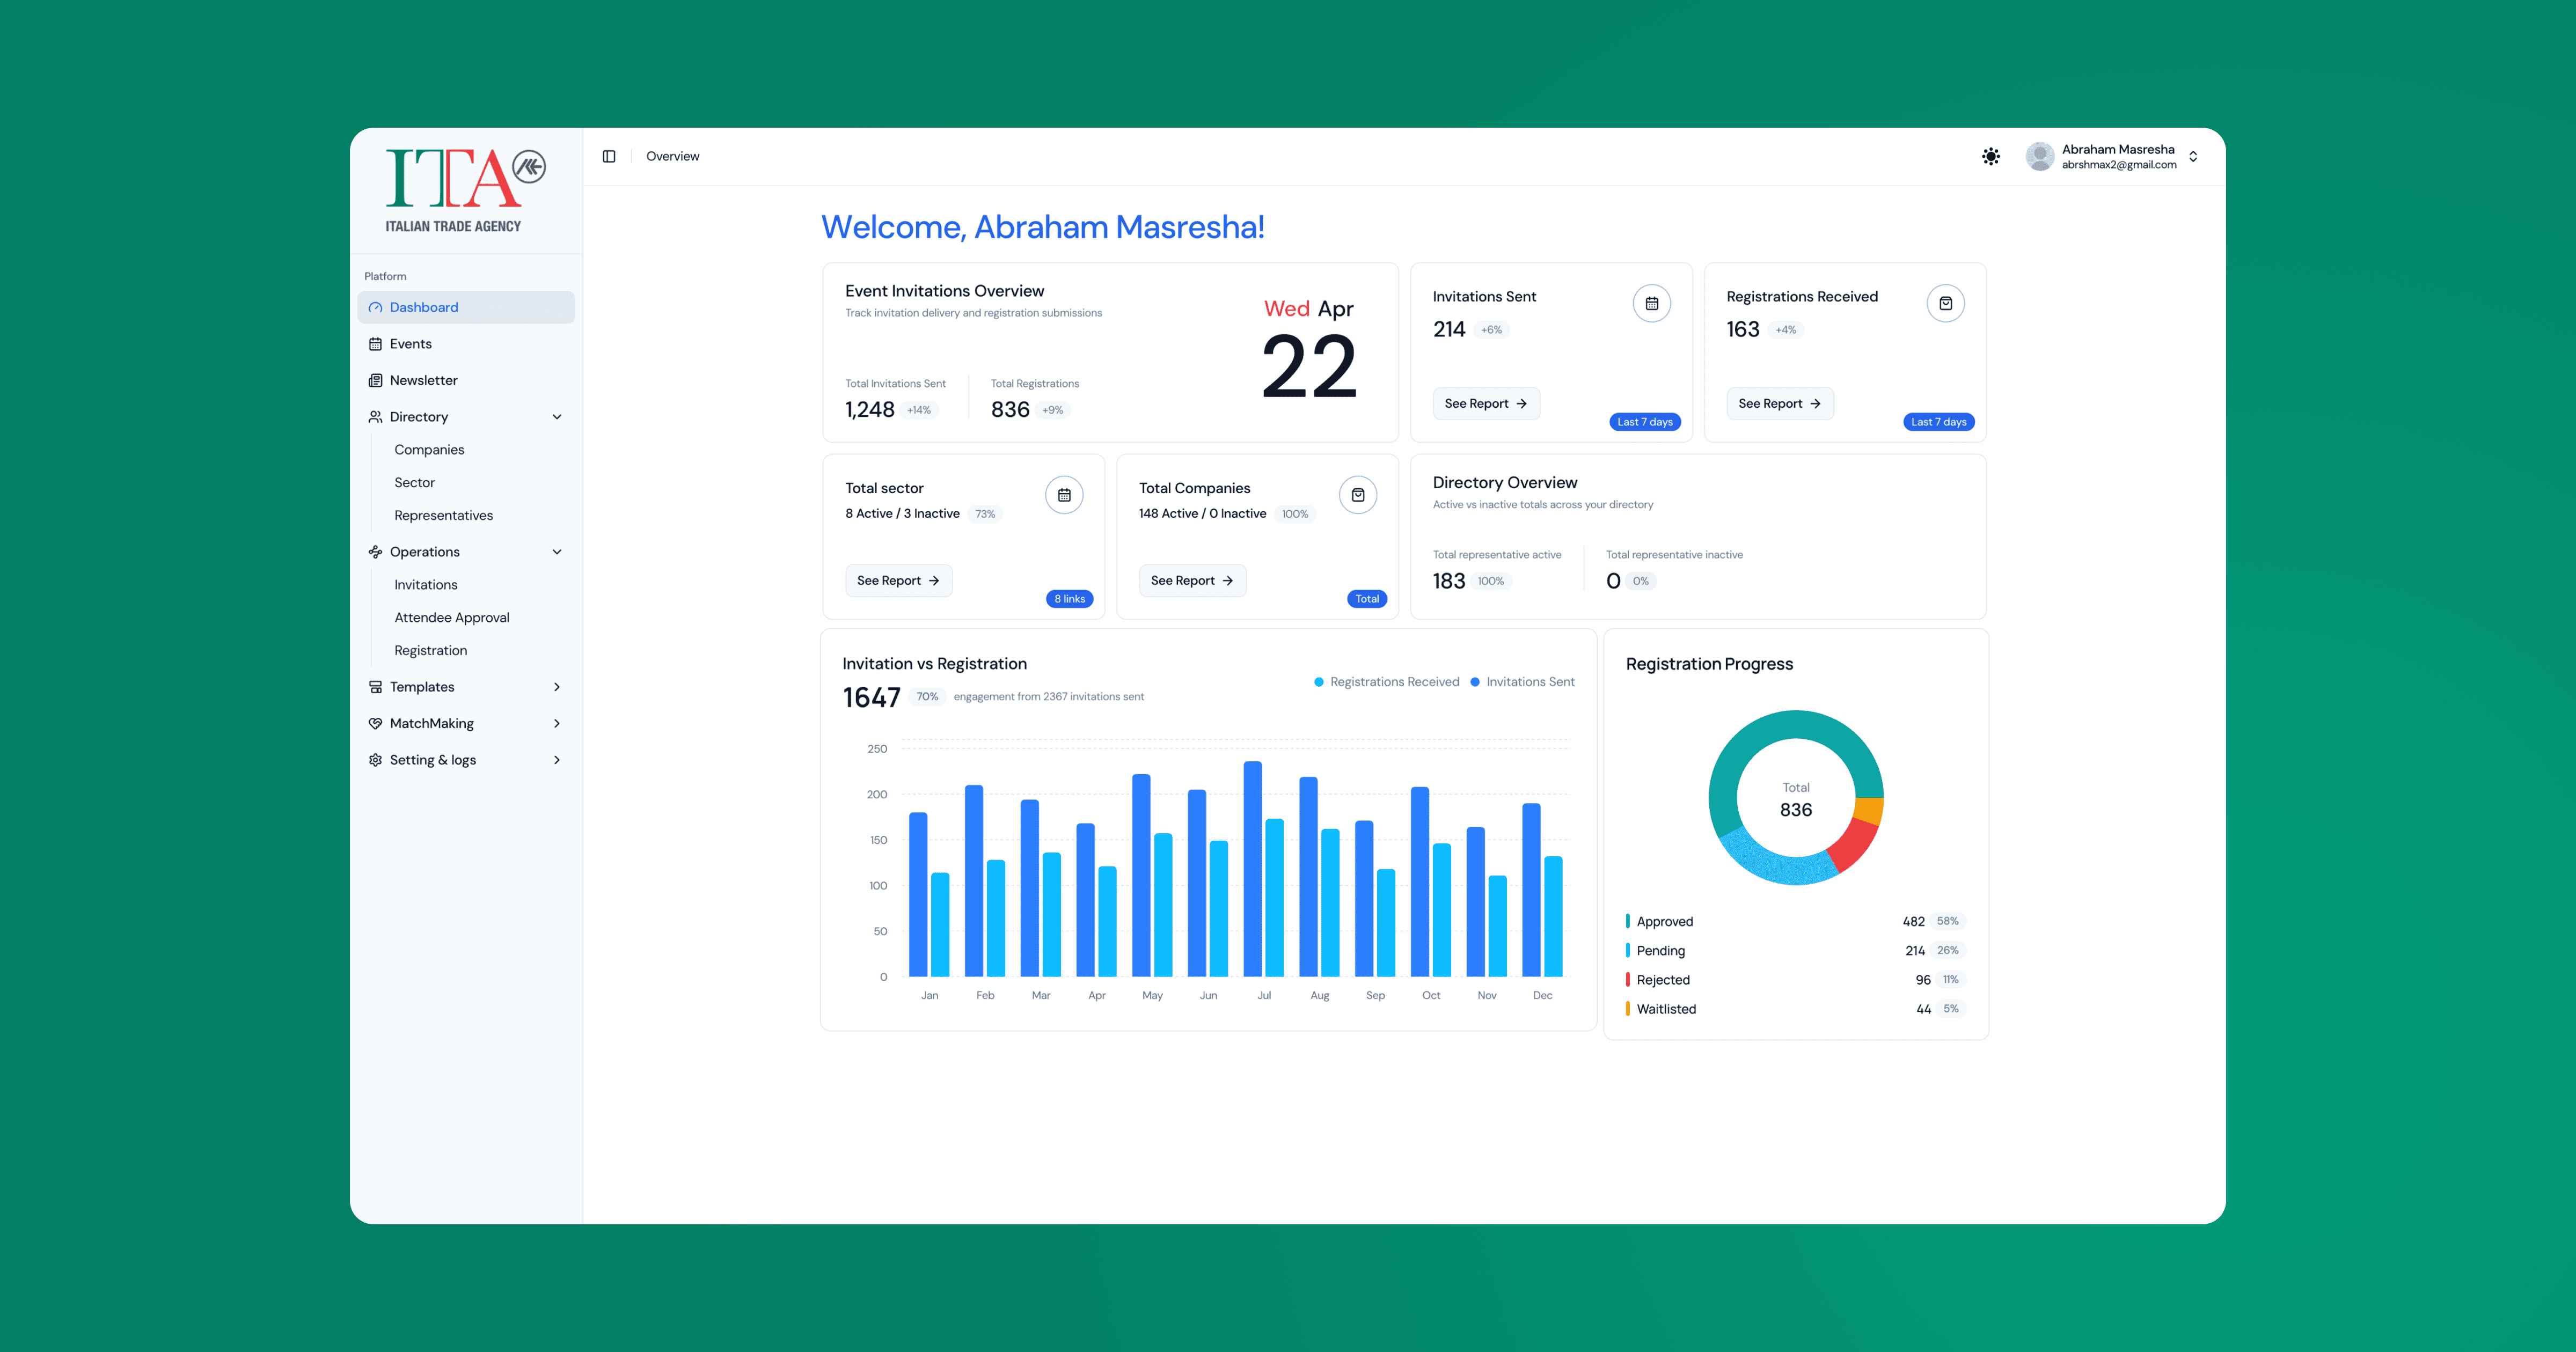
Task: Collapse the Directory section chevron
Action: pyautogui.click(x=557, y=417)
